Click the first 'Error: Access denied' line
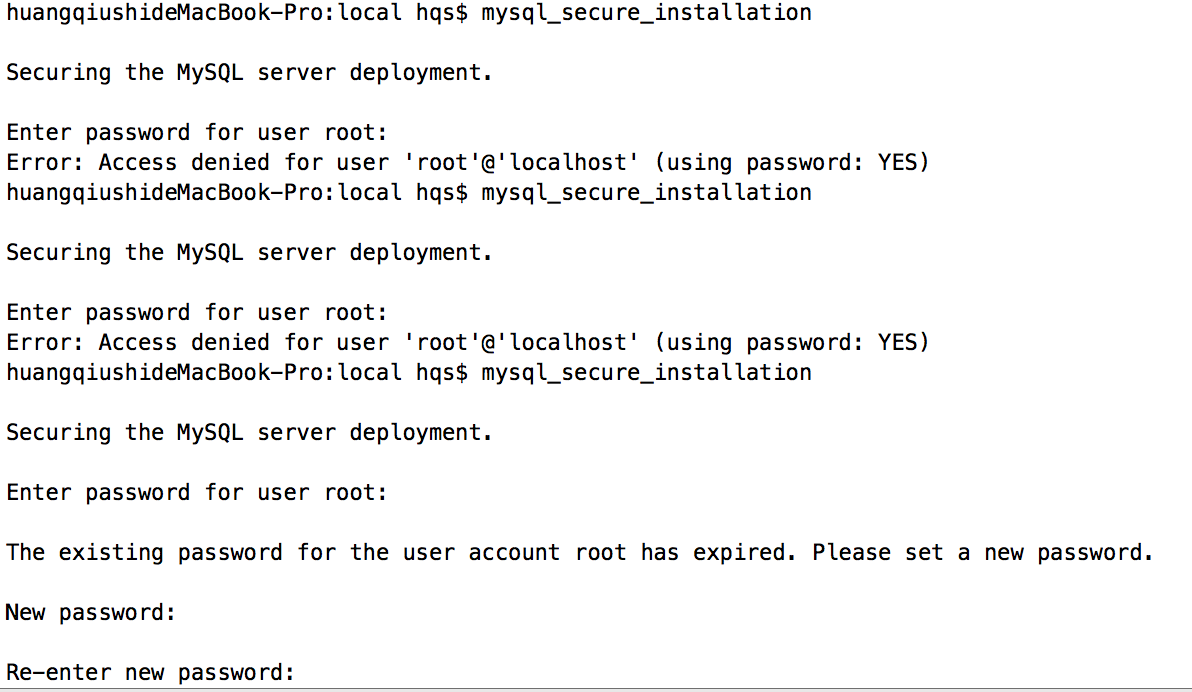Viewport: 1192px width, 692px height. click(x=468, y=163)
